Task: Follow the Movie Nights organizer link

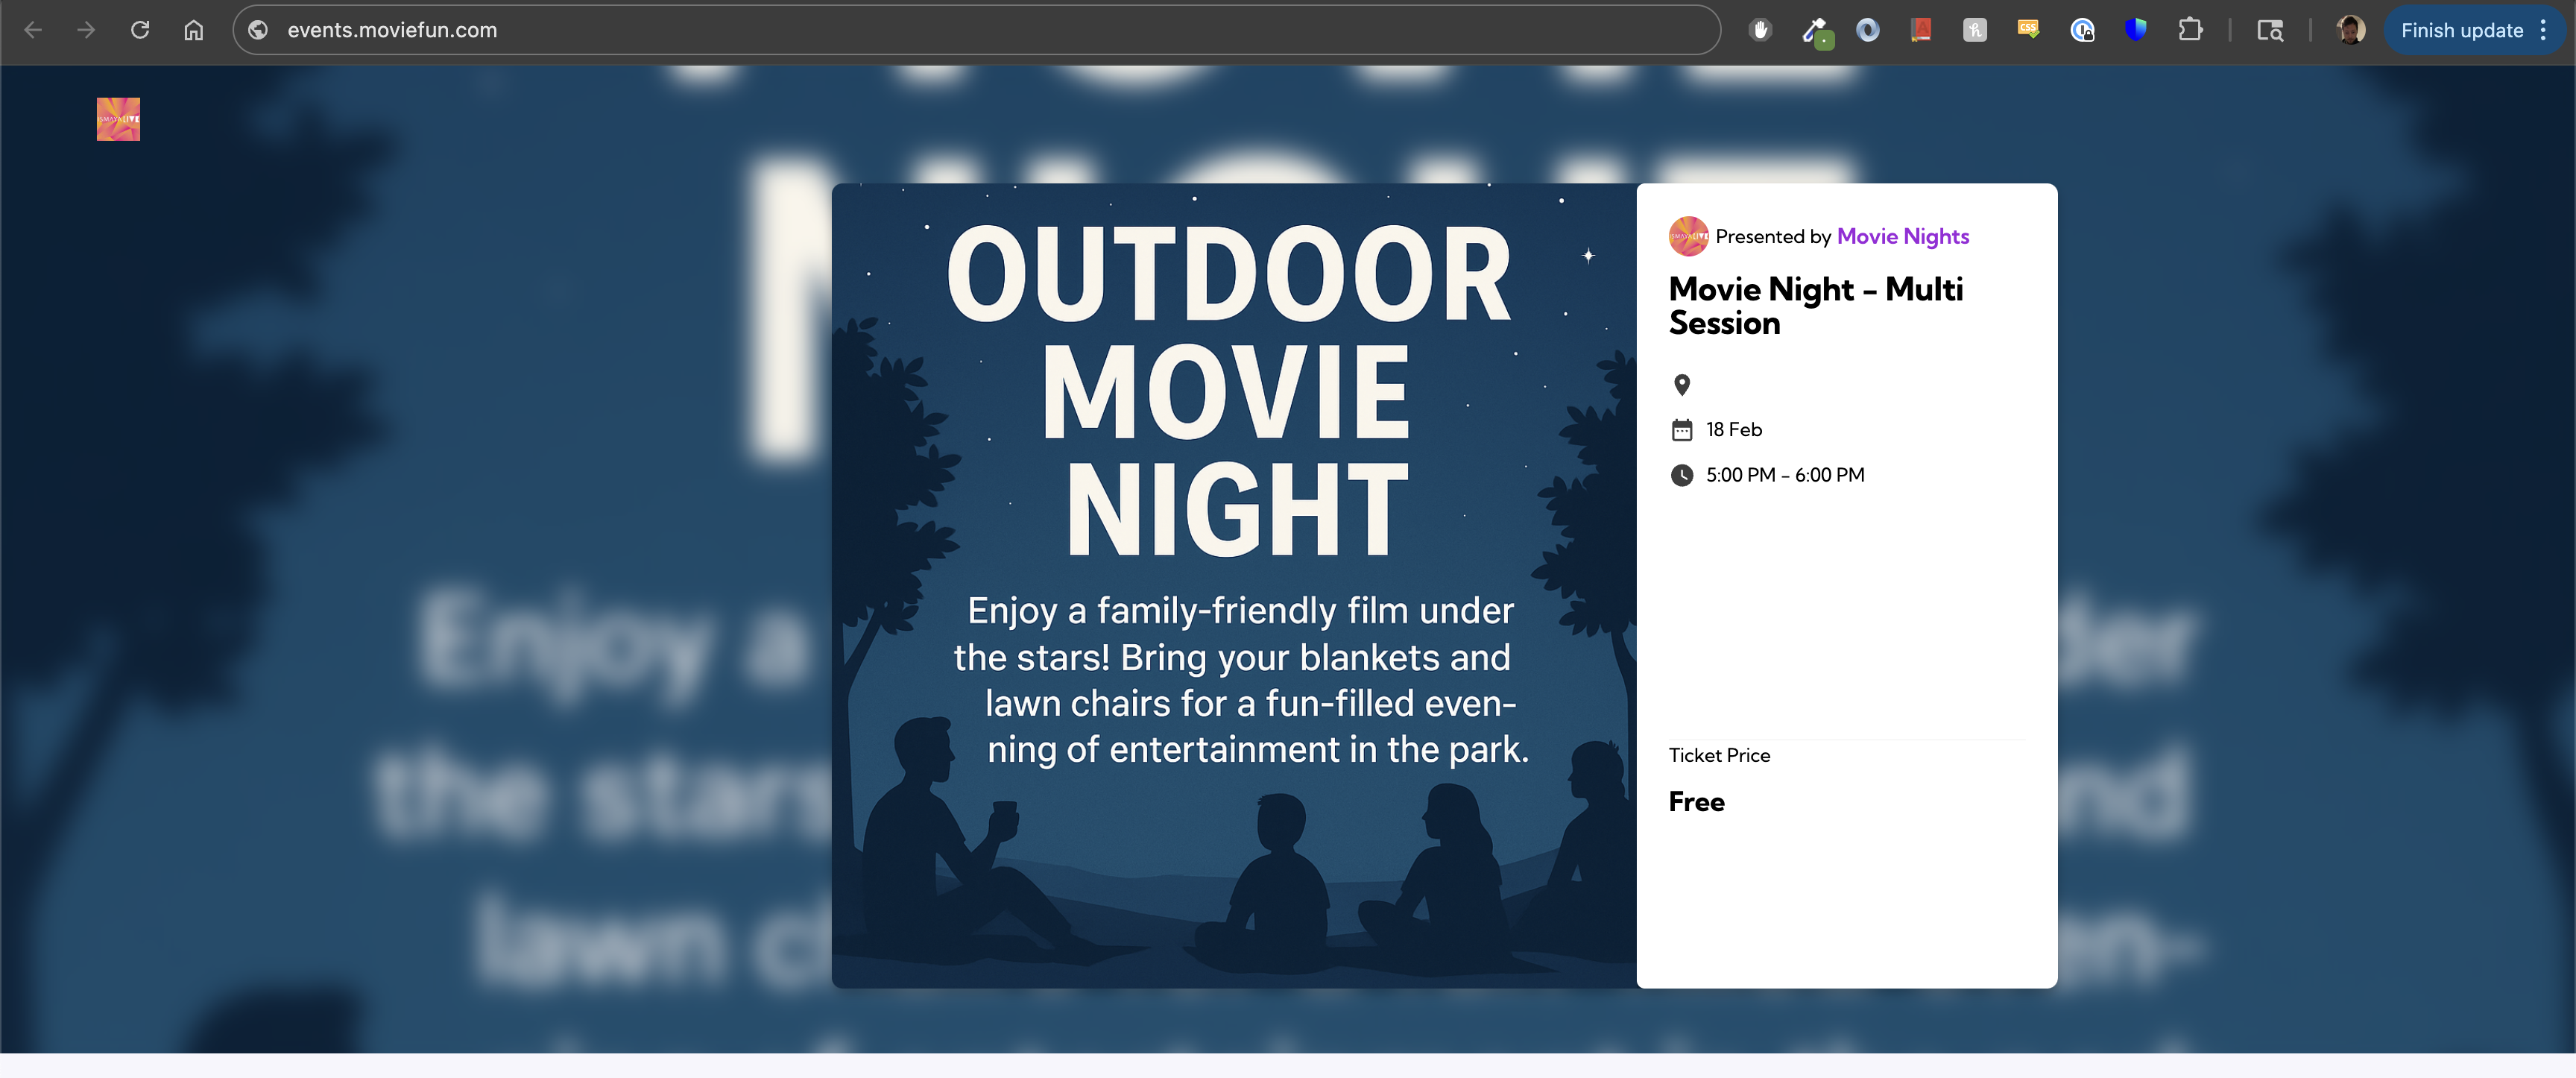Action: (x=1902, y=236)
